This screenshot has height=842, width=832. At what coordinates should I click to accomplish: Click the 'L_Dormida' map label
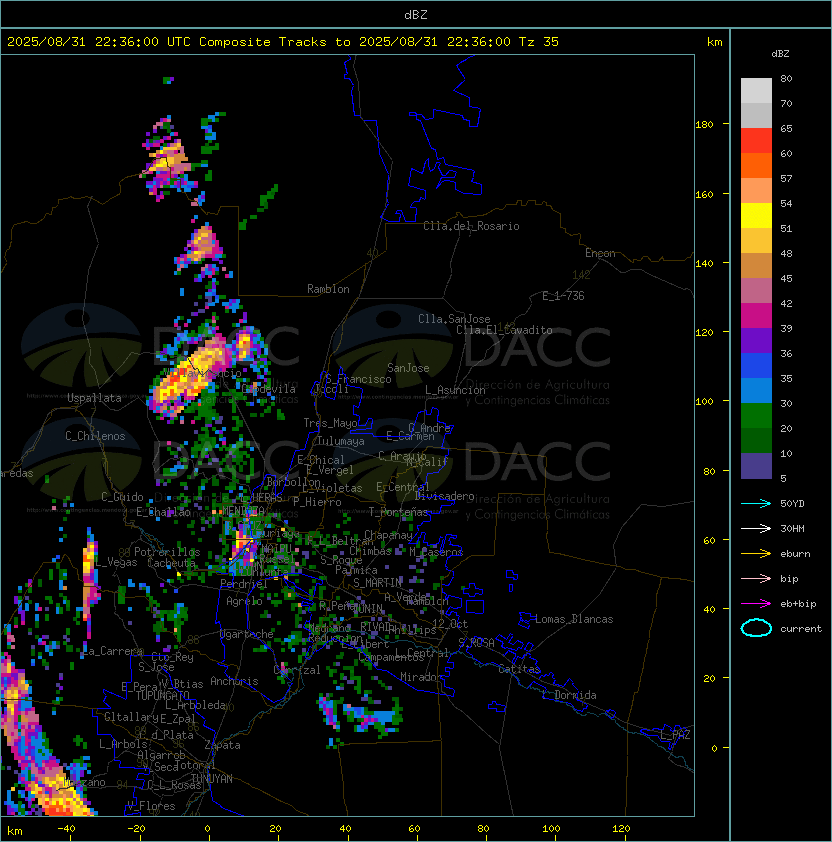pyautogui.click(x=569, y=695)
